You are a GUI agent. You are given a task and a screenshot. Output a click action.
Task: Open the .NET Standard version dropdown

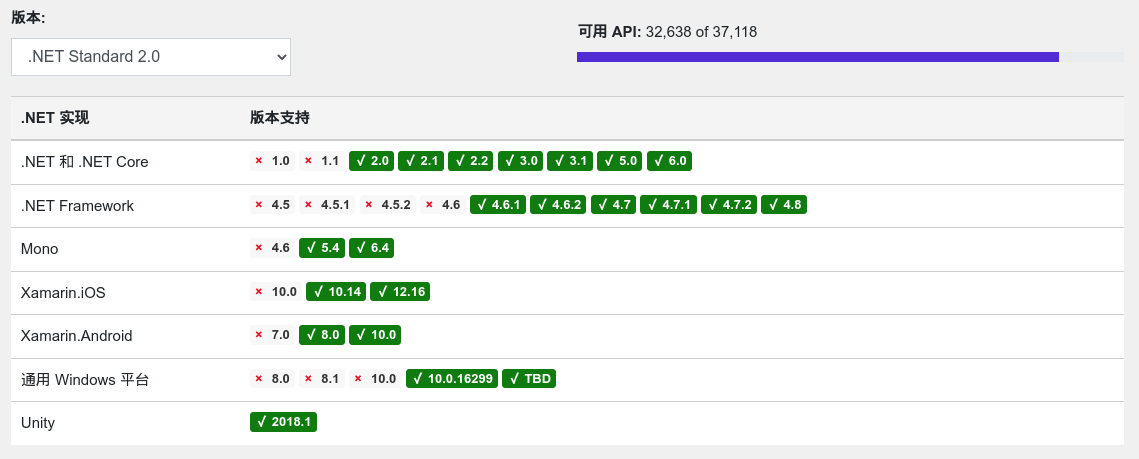point(151,57)
